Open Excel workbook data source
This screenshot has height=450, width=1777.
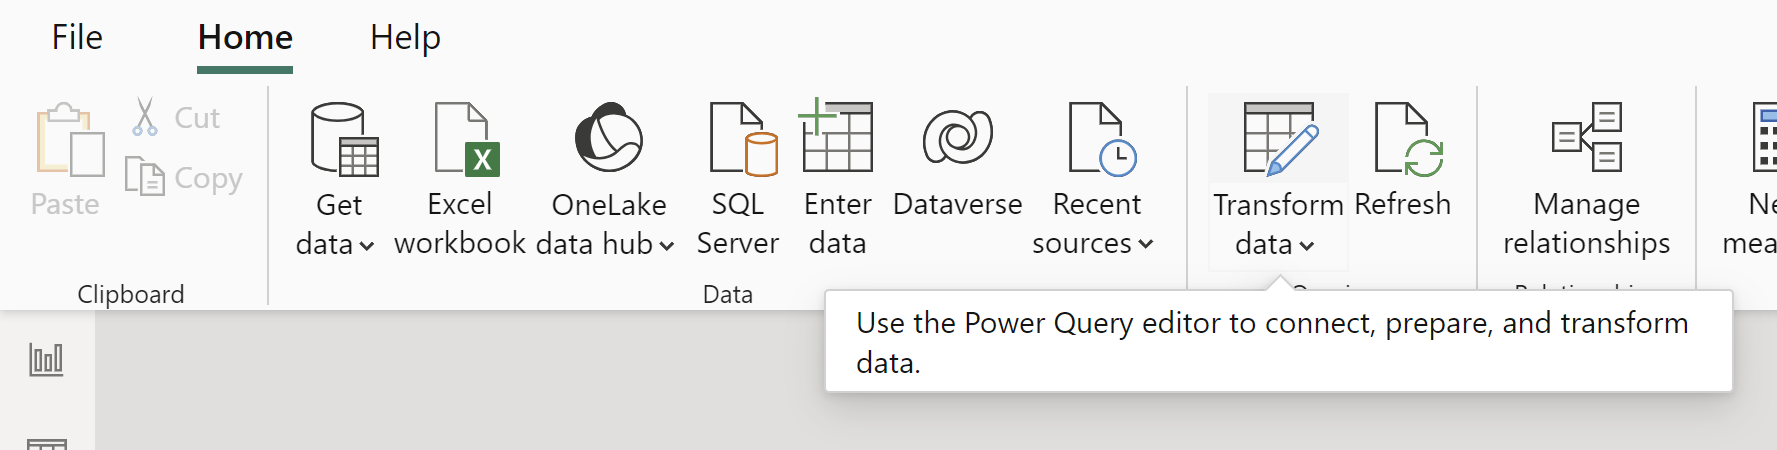[x=465, y=140]
